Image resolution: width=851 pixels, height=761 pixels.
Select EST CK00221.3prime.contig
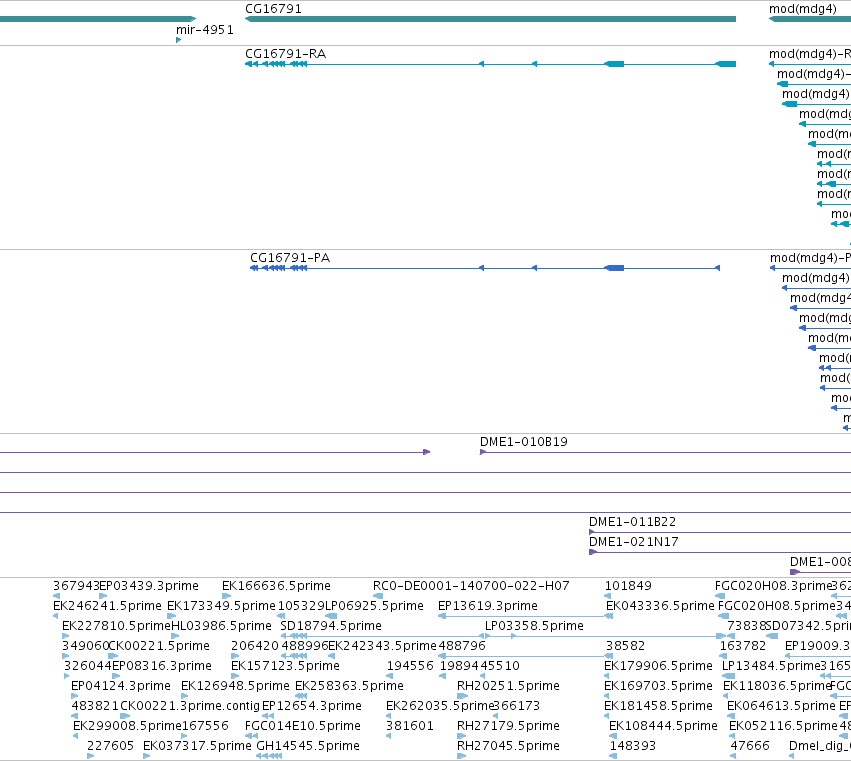pos(190,706)
